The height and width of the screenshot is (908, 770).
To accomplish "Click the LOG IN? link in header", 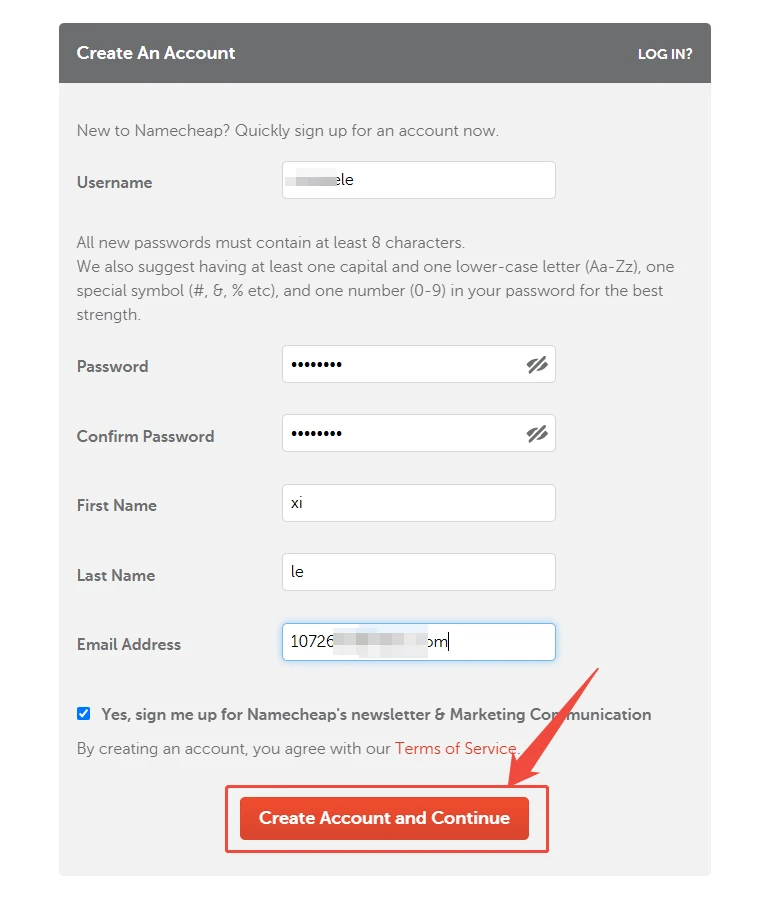I will pos(665,54).
